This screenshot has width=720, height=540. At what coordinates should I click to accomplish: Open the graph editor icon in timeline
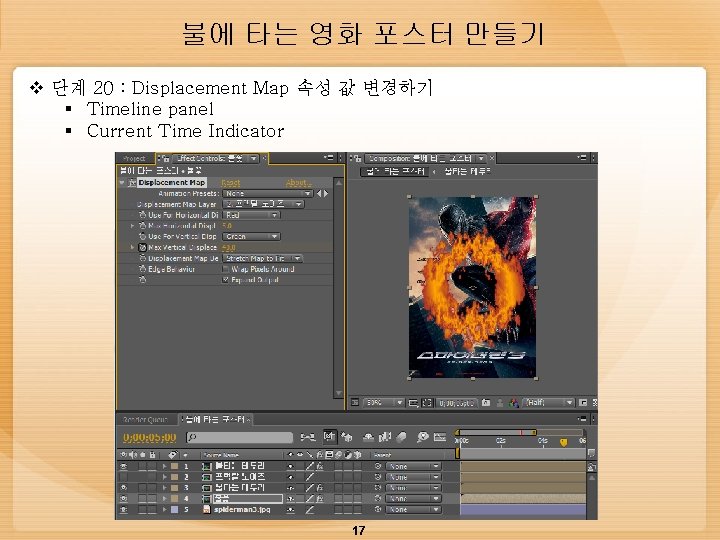pyautogui.click(x=440, y=437)
